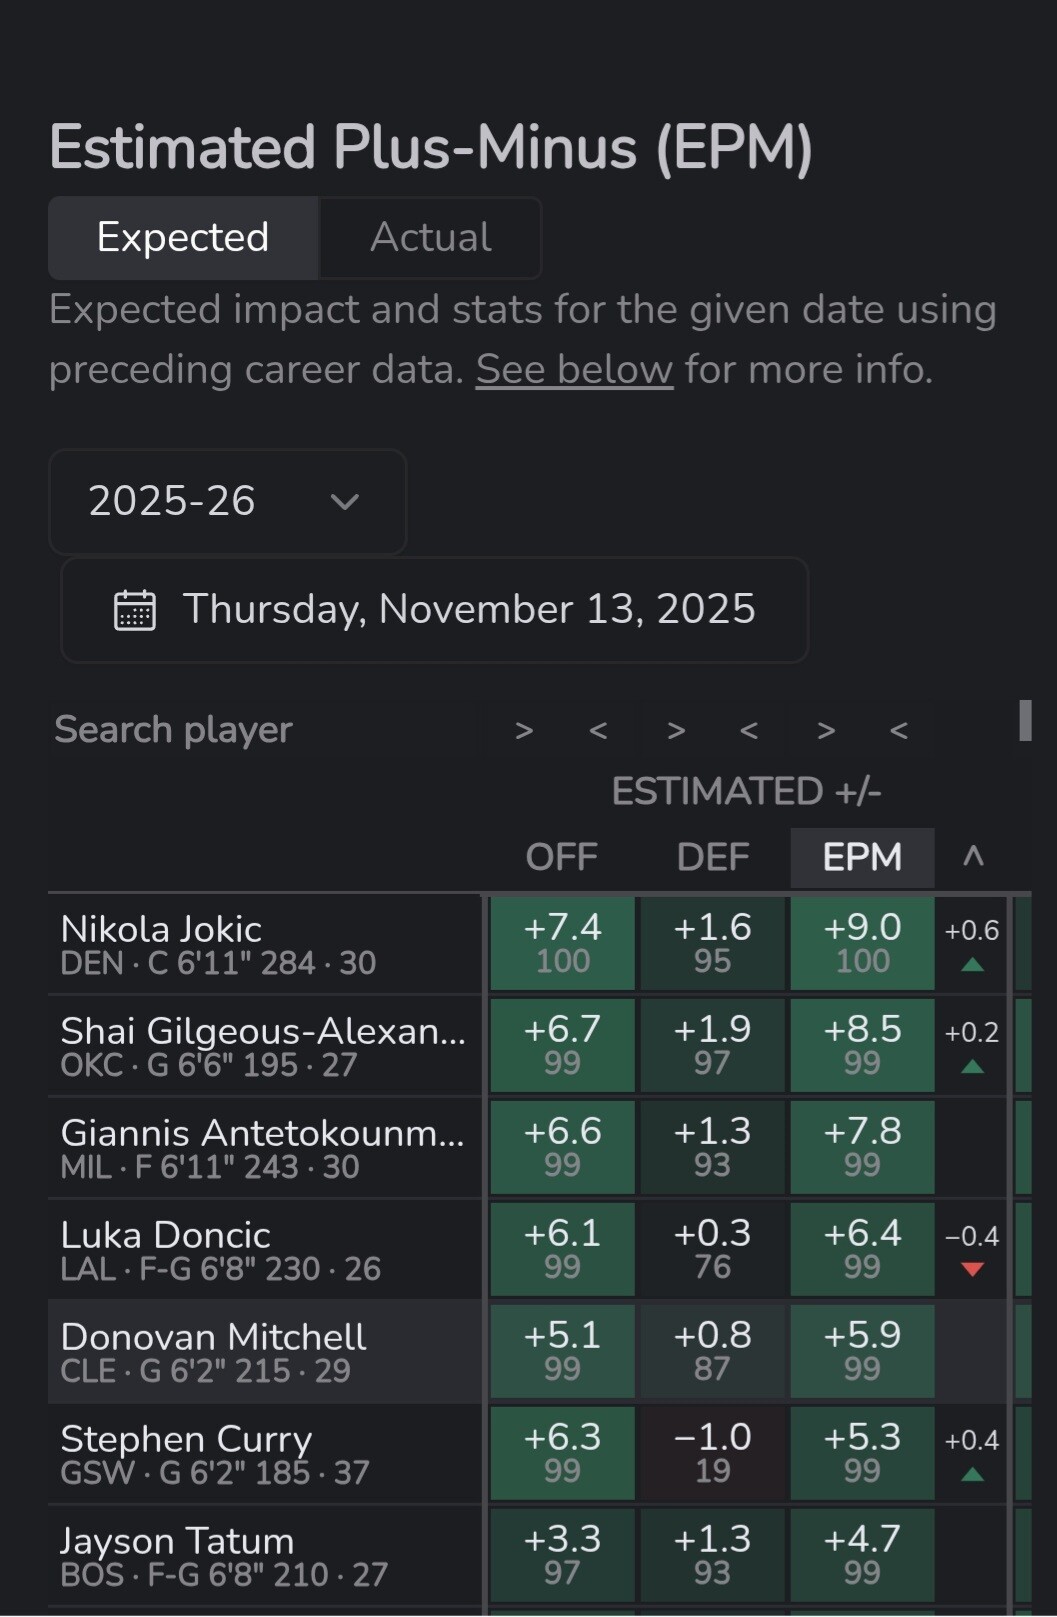Click the less-than filter above the DEF column
This screenshot has width=1057, height=1617.
[x=749, y=731]
